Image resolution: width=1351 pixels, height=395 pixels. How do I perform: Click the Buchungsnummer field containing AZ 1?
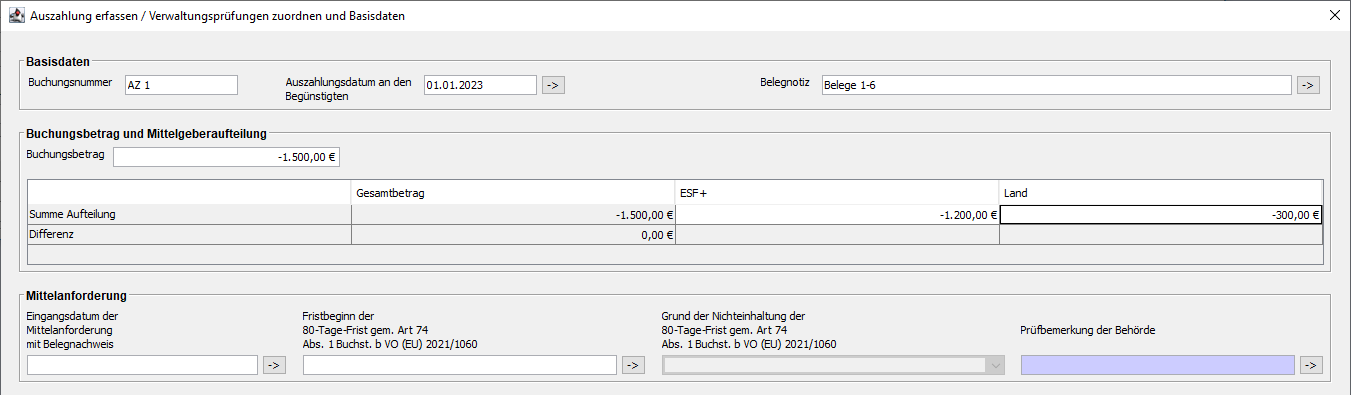coord(181,85)
